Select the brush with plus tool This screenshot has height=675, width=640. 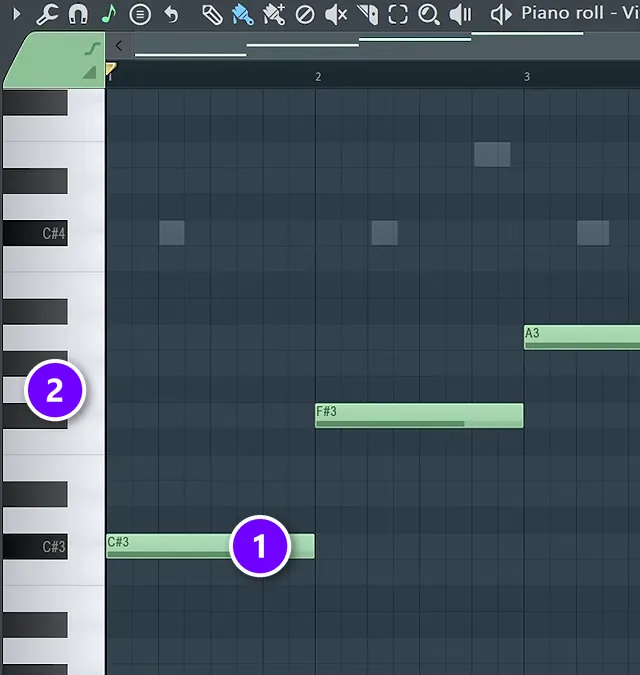[274, 15]
